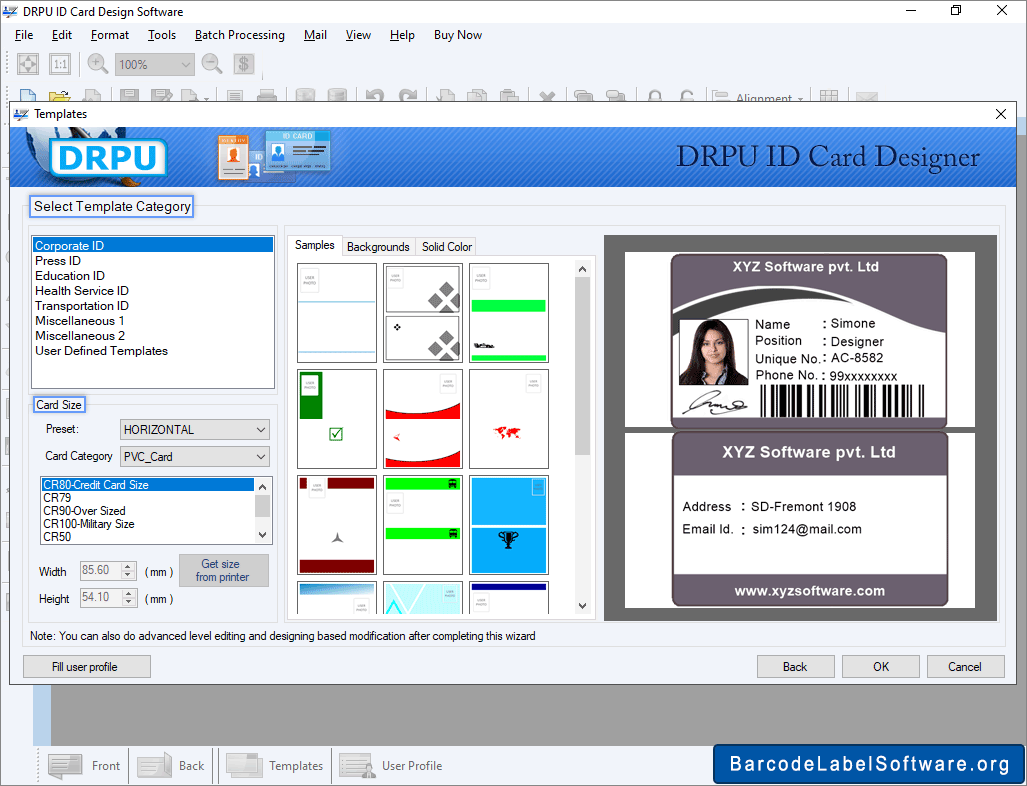Click the User Profile icon in bottom bar
Screen dimensions: 1027x786
[357, 765]
